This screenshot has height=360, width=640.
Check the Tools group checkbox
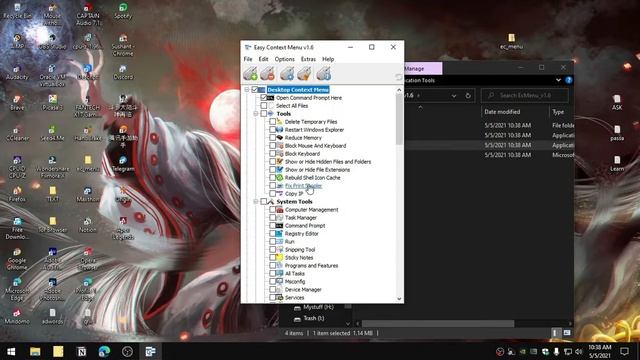[x=264, y=113]
